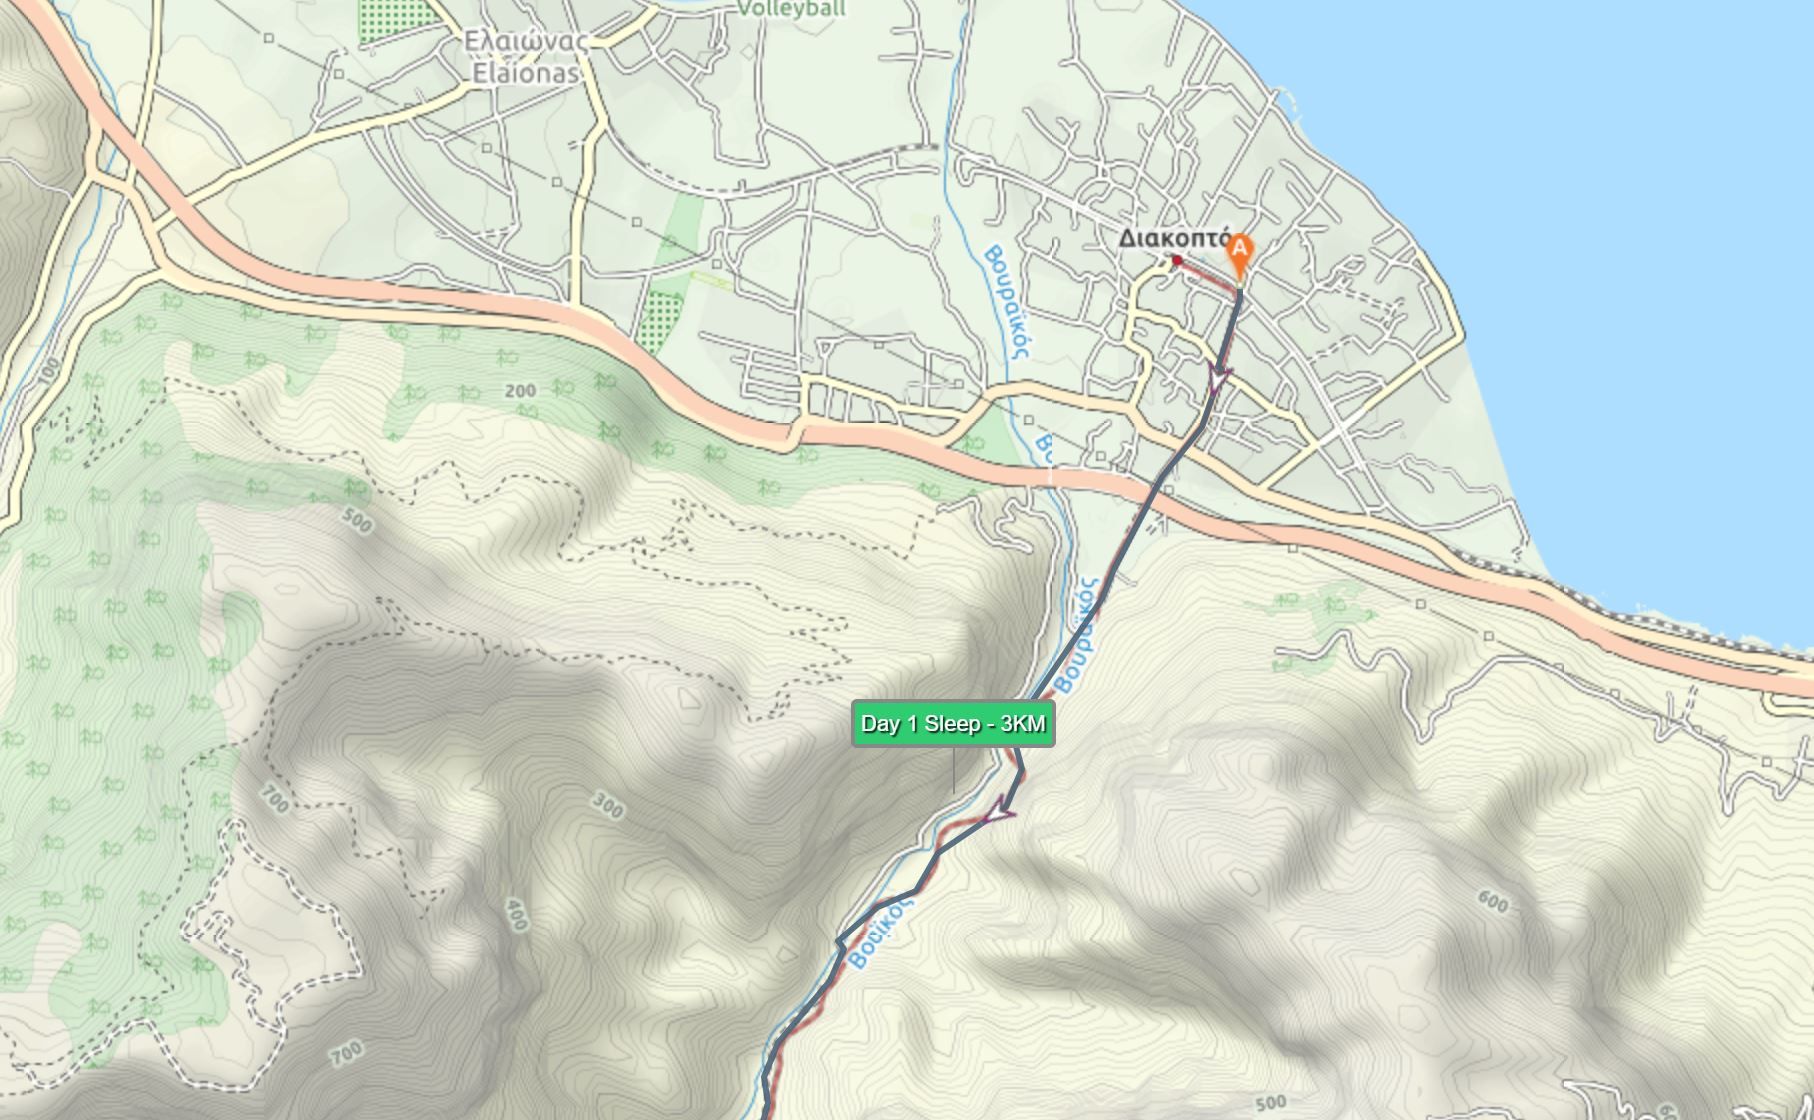Click the Volleyball label on the map
Viewport: 1814px width, 1120px height.
coord(791,10)
